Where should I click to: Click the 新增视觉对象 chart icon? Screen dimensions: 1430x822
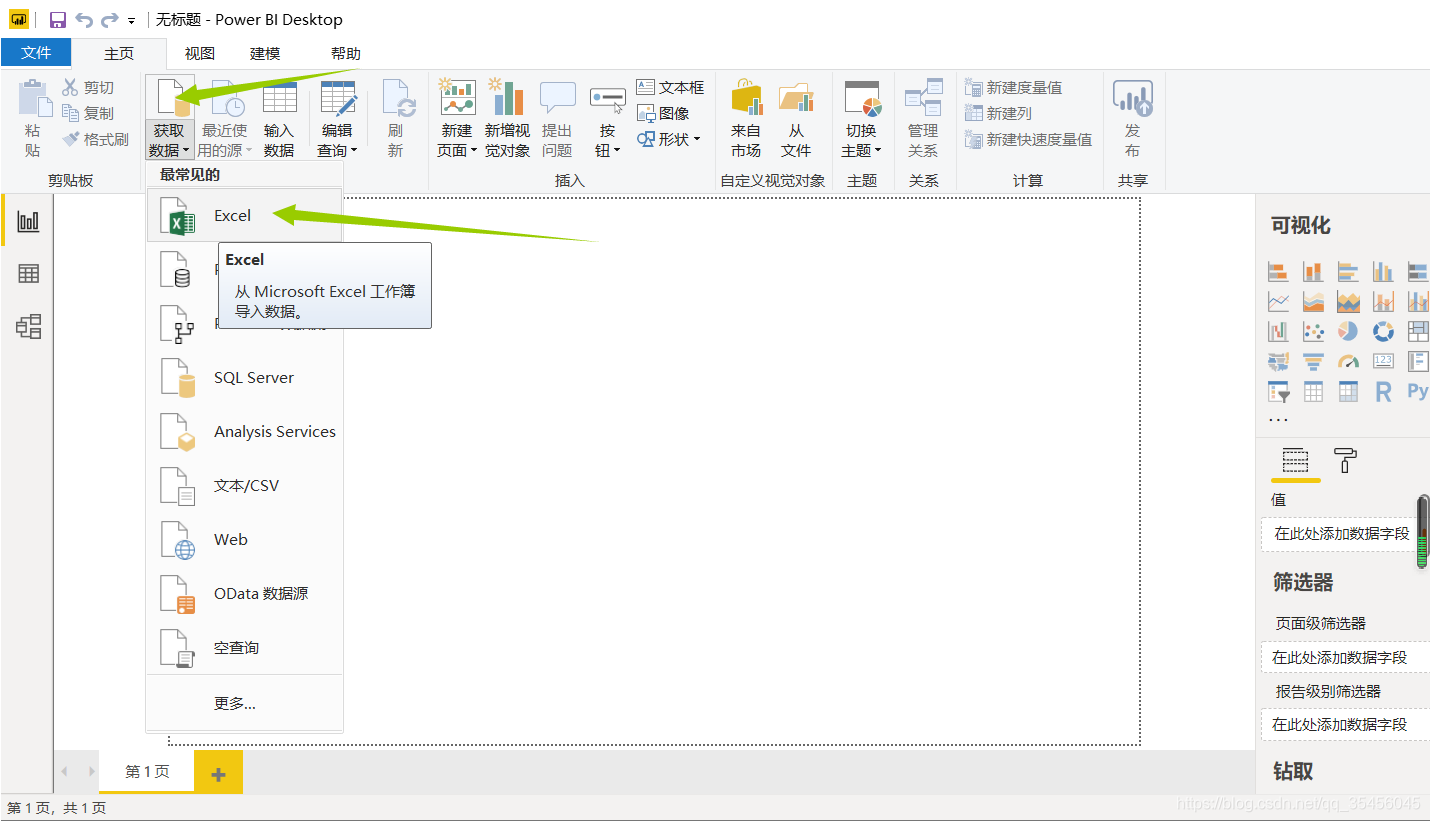[x=507, y=97]
